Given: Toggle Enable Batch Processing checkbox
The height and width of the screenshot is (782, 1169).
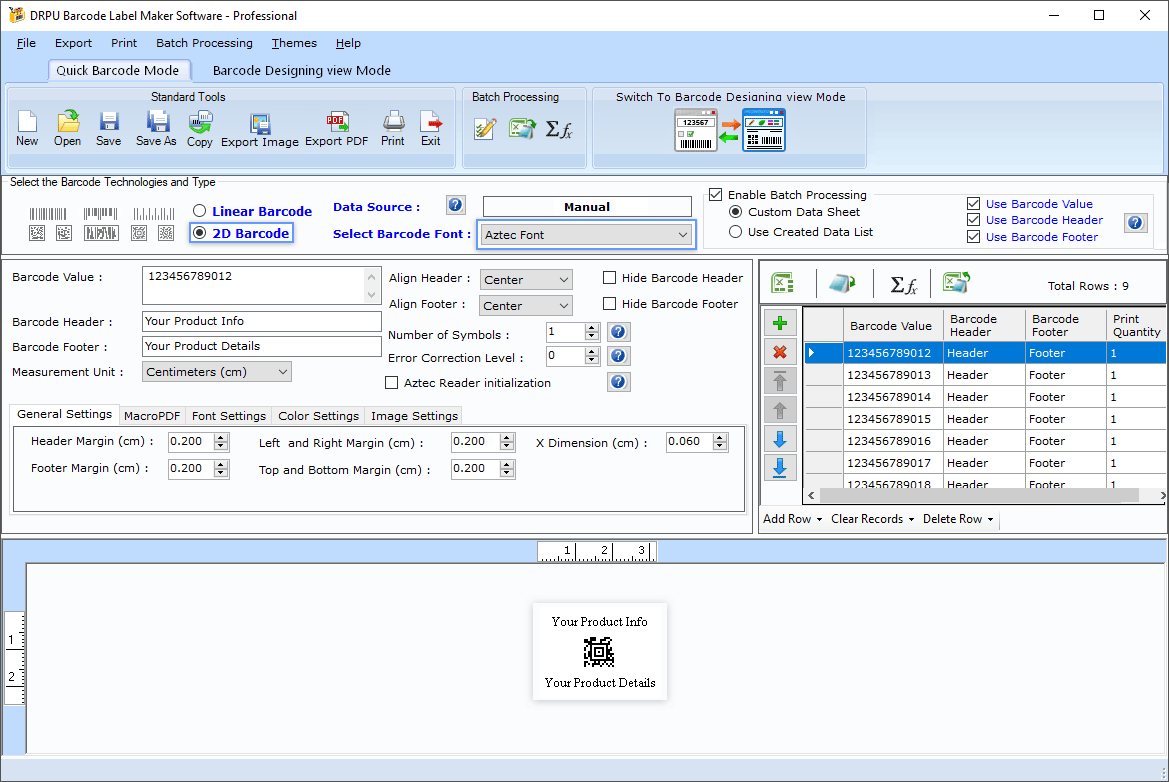Looking at the screenshot, I should coord(716,195).
